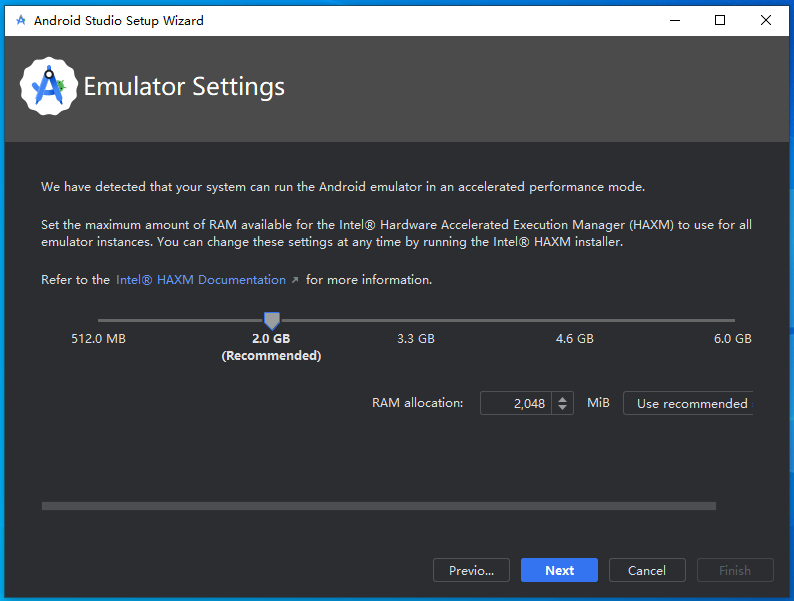The image size is (794, 601).
Task: Click the 2.0 GB Recommended label
Action: coord(271,347)
